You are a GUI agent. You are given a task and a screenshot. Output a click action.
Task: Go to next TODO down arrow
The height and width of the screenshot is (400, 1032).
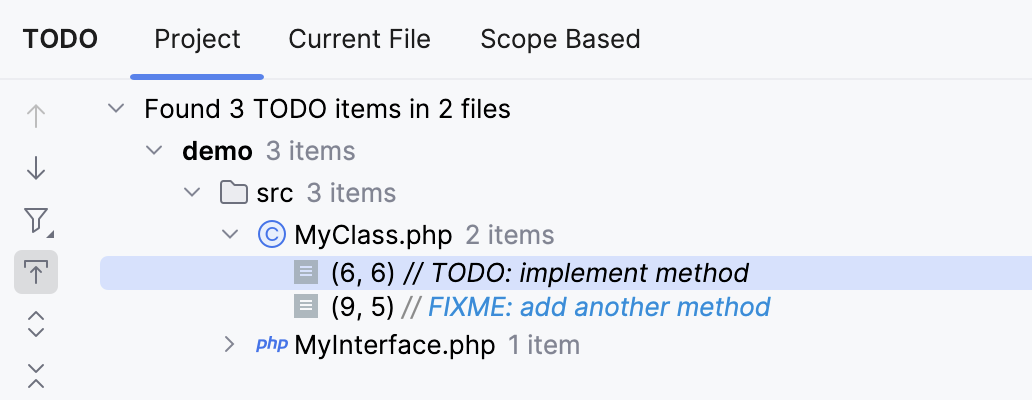pyautogui.click(x=36, y=168)
